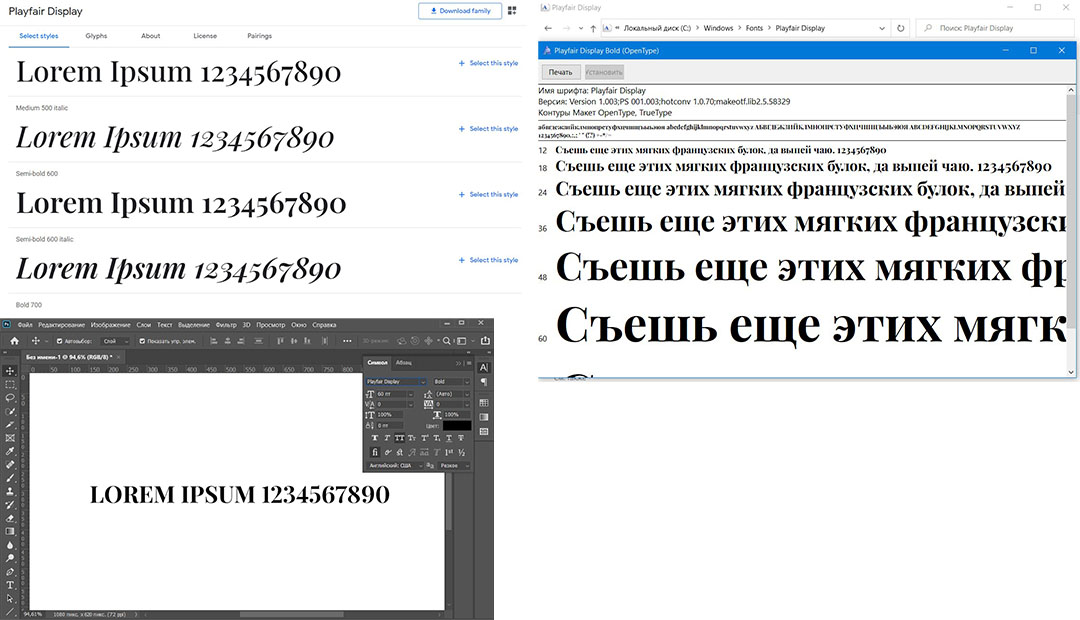1080x620 pixels.
Task: Toggle Faux Italic in Character panel
Action: point(387,438)
